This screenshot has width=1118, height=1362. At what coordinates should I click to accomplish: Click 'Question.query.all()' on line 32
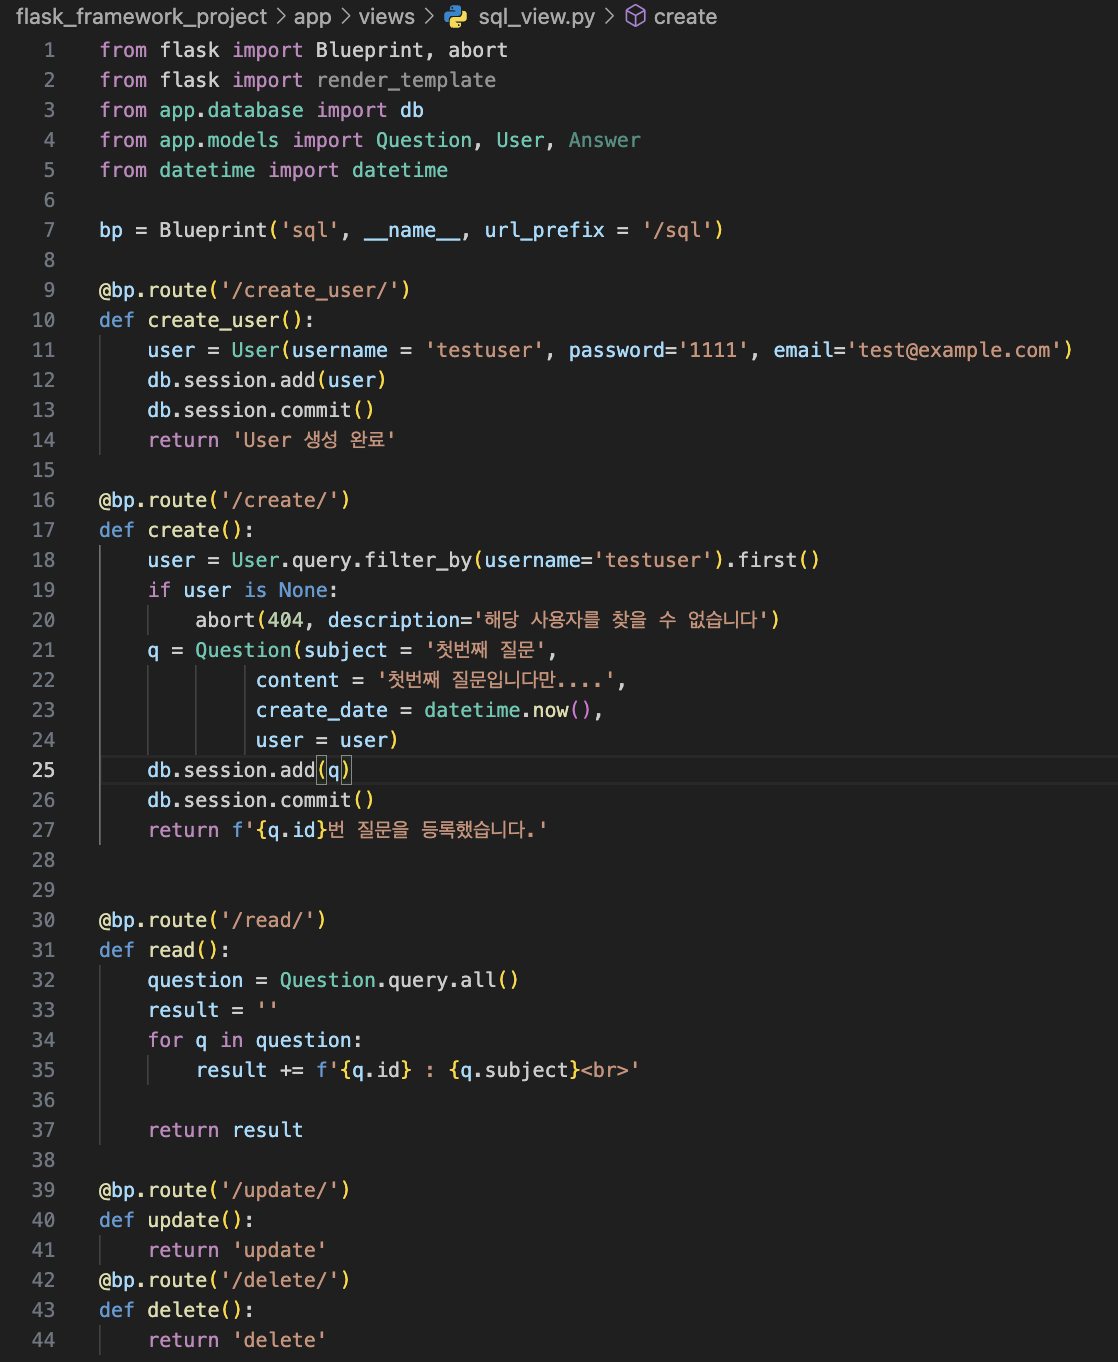click(399, 980)
